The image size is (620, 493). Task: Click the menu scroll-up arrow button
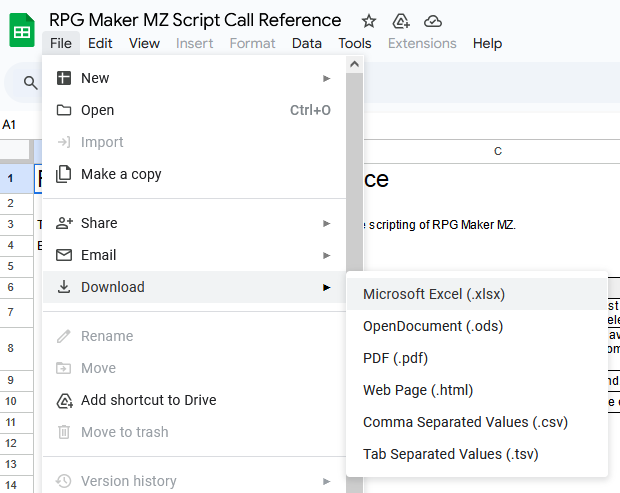tap(355, 64)
